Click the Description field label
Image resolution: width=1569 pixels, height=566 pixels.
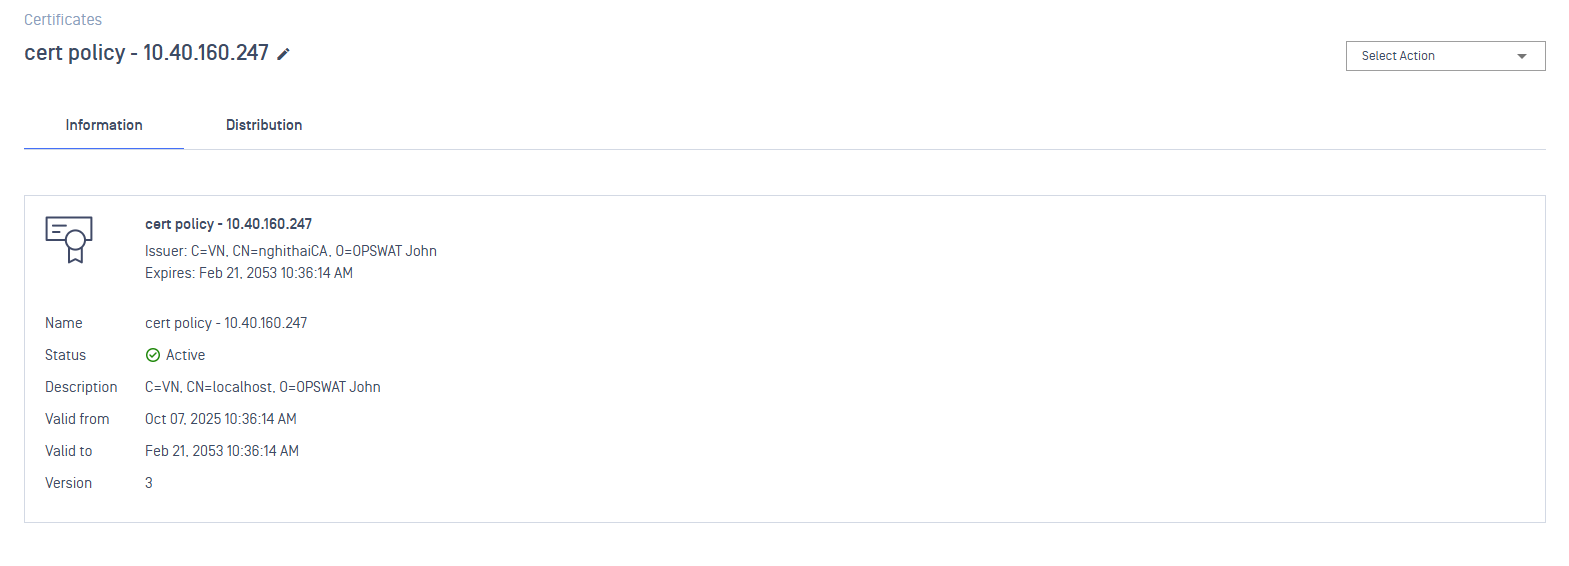[x=81, y=387]
